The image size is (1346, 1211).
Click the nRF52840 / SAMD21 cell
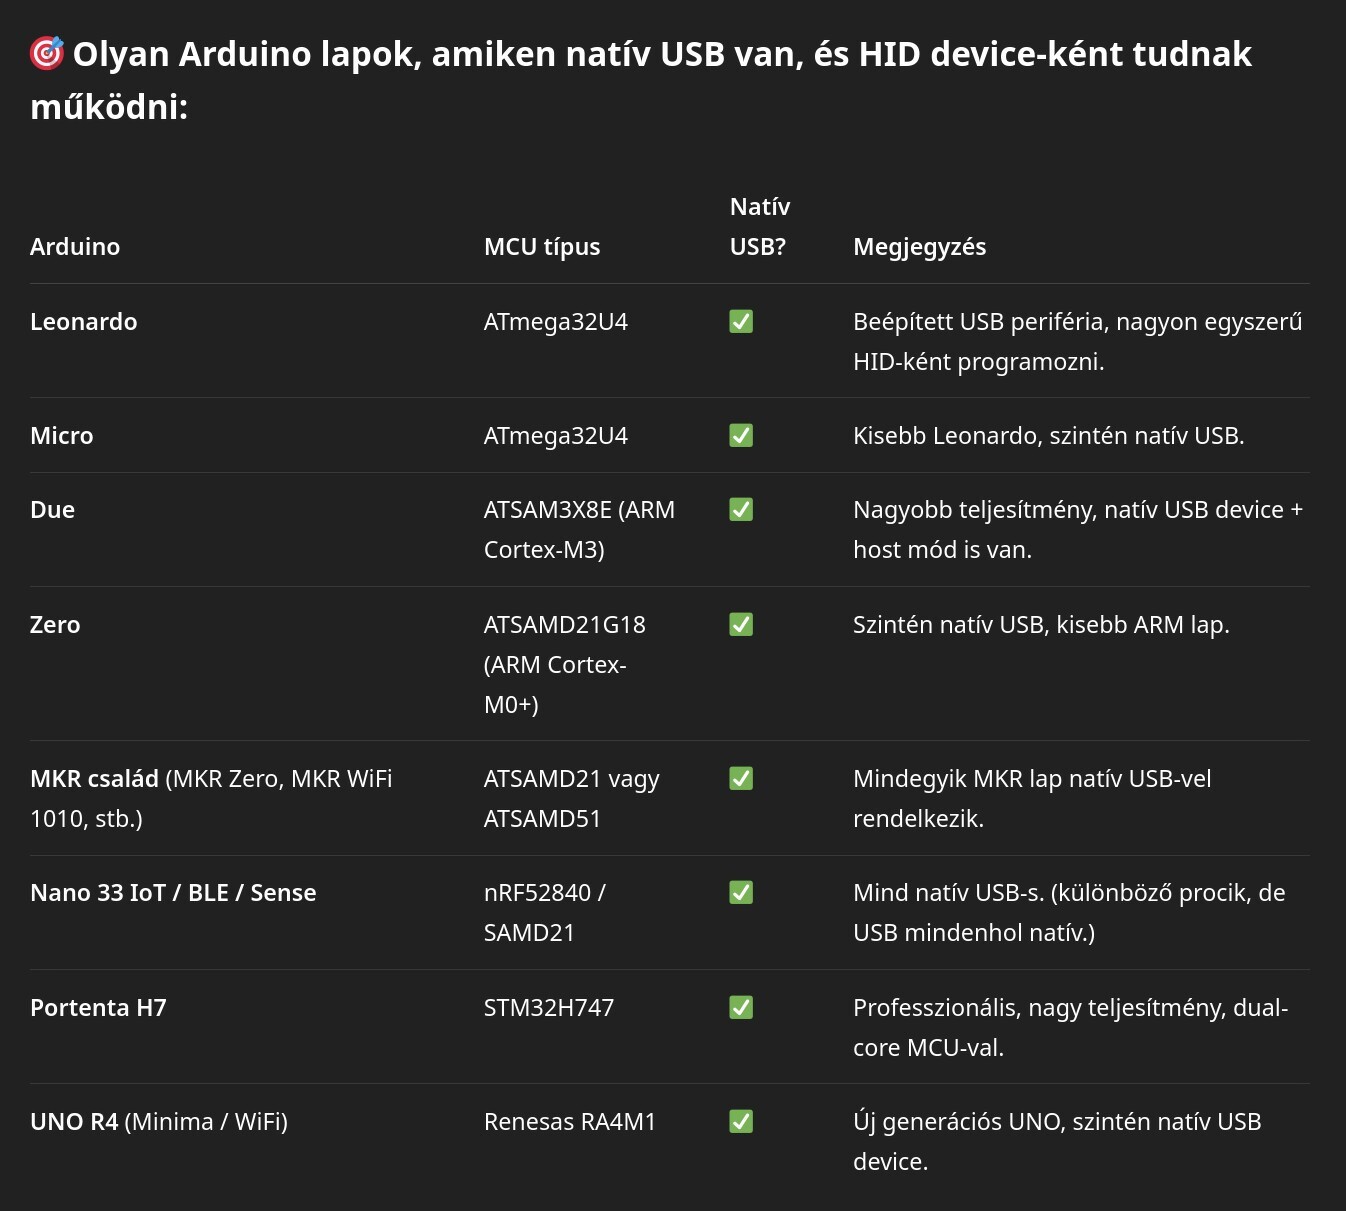(x=544, y=912)
